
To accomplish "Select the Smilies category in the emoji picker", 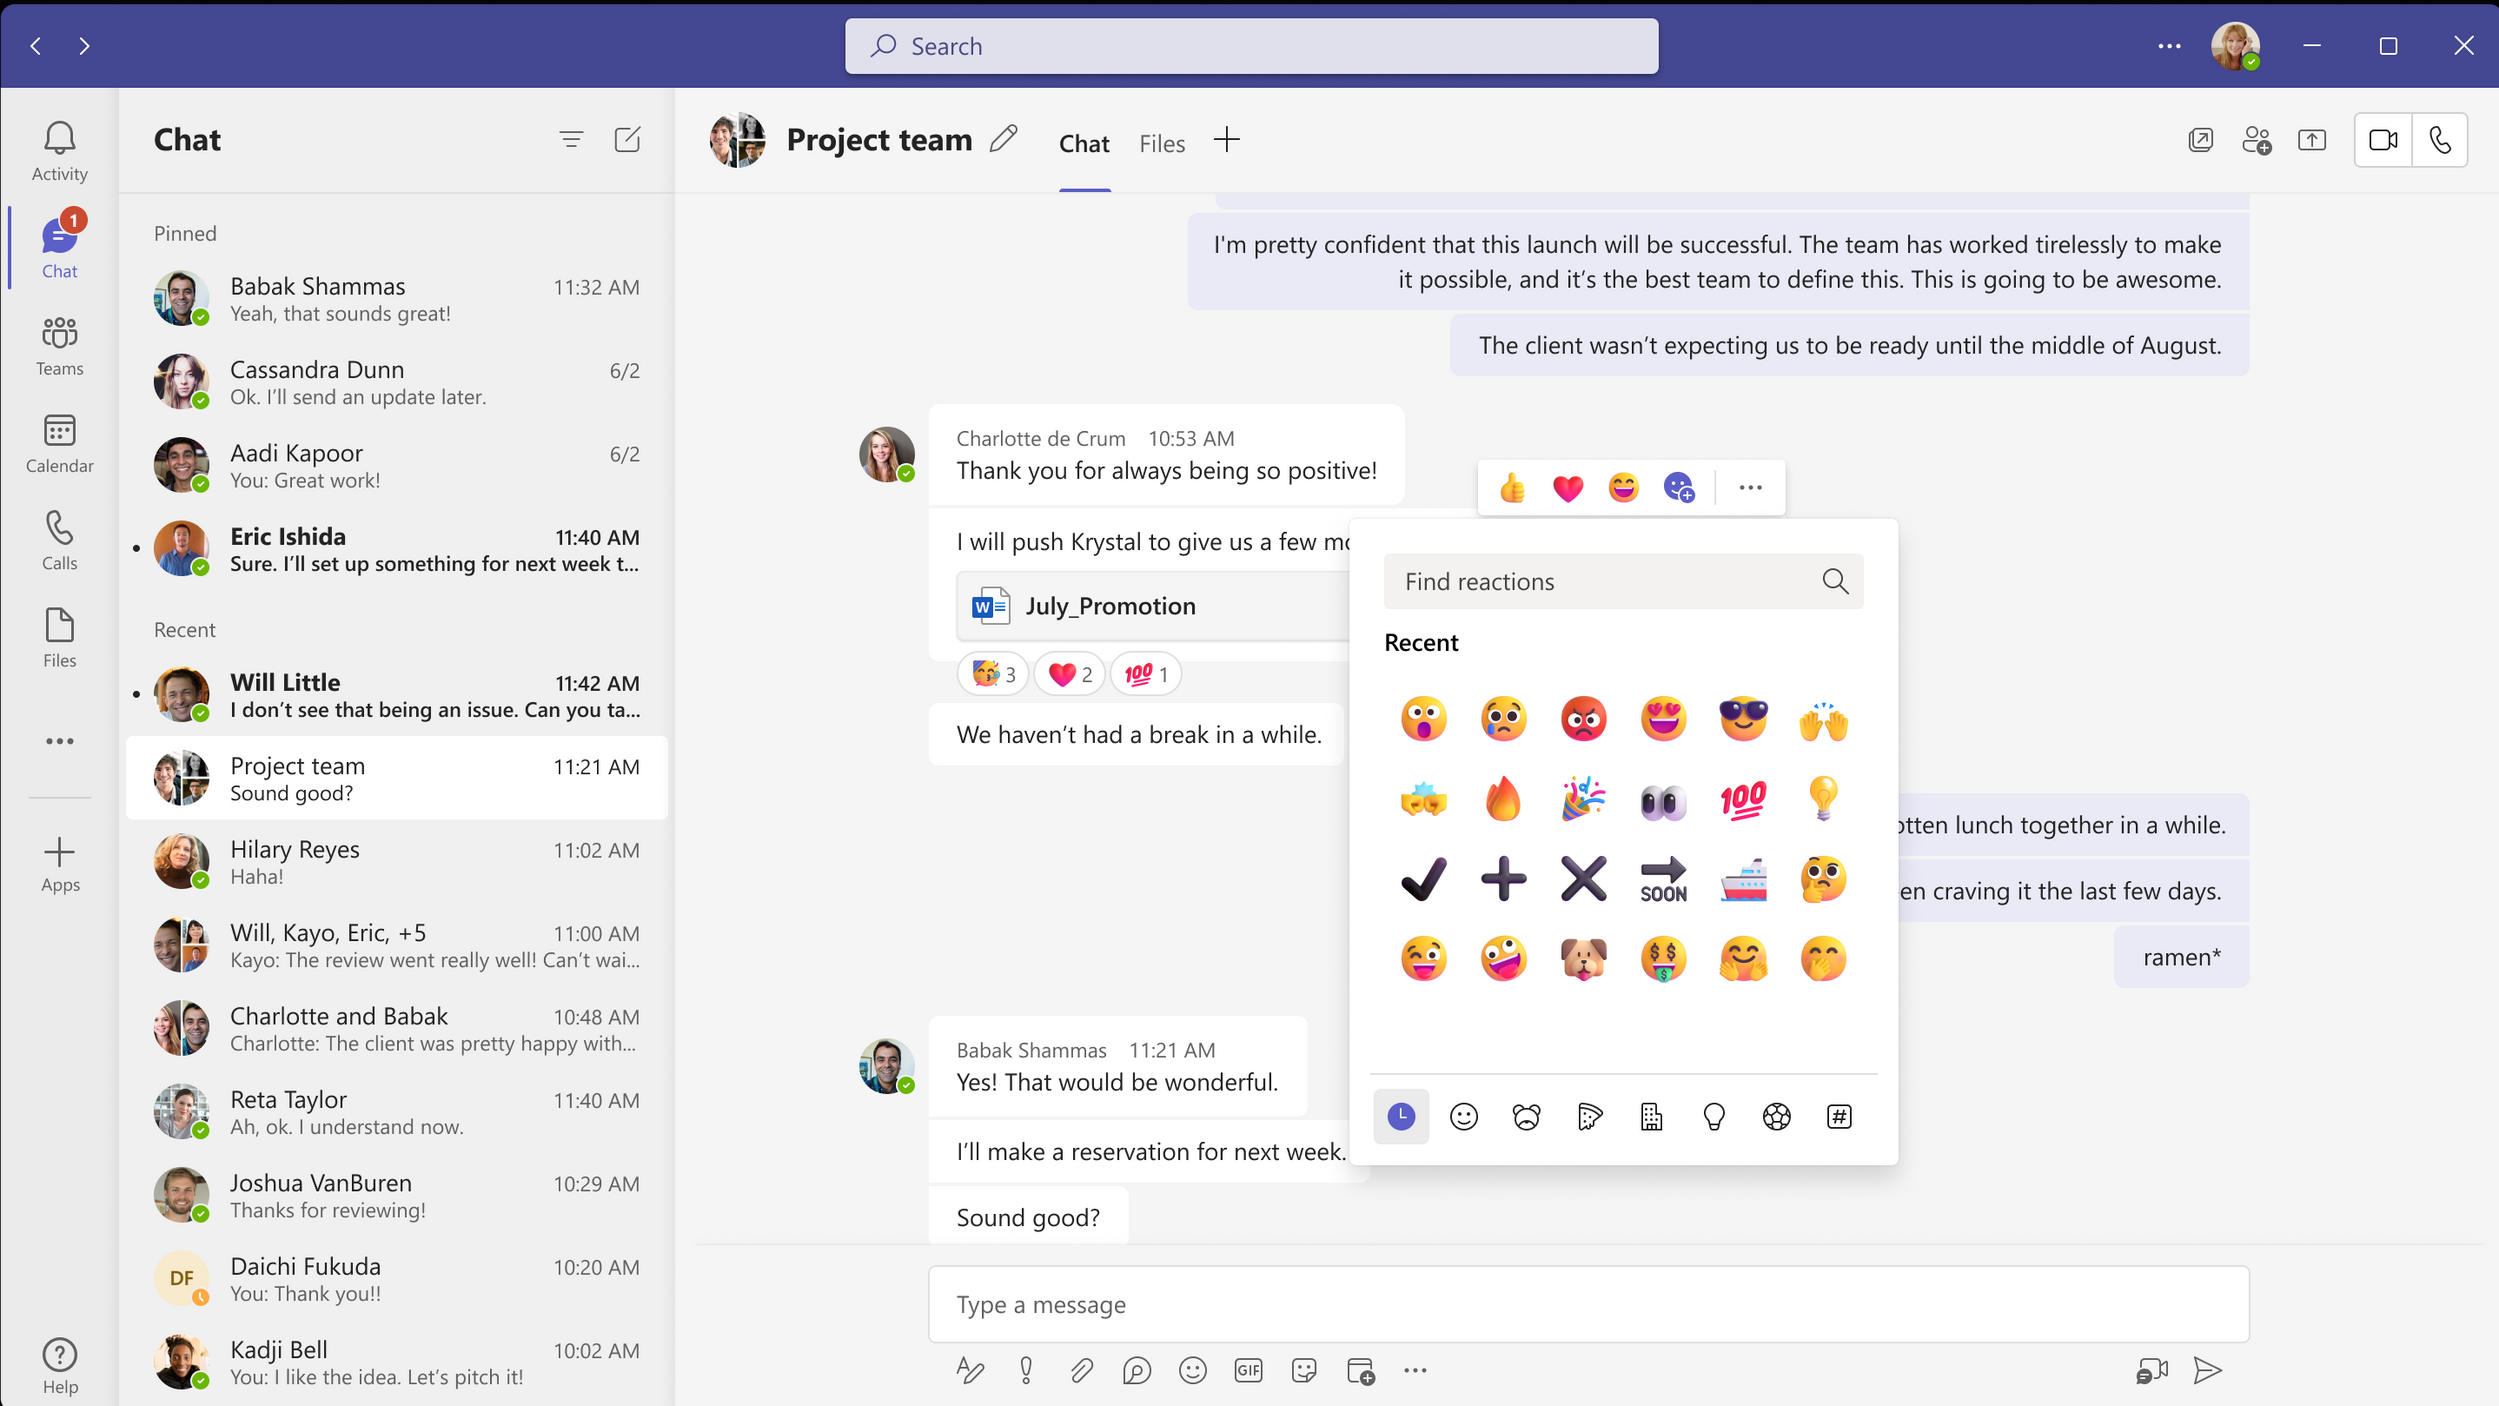I will tap(1463, 1116).
